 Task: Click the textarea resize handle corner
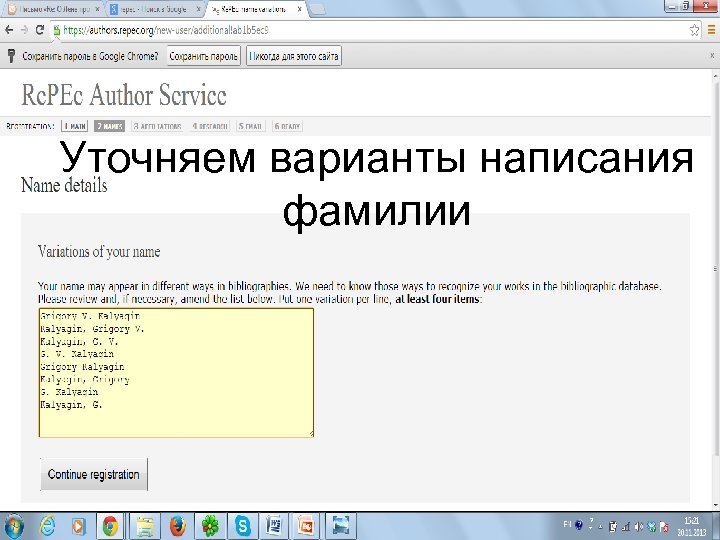pos(311,433)
